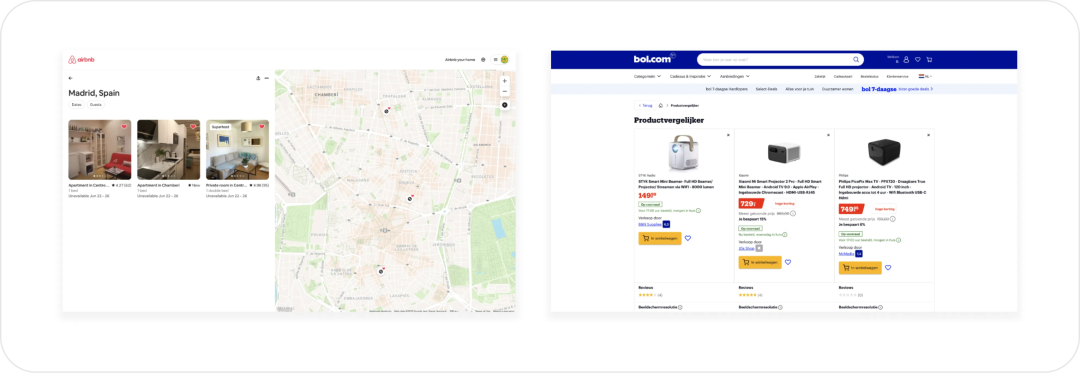1080x373 pixels.
Task: Open the Superhost private room photo
Action: tap(238, 150)
